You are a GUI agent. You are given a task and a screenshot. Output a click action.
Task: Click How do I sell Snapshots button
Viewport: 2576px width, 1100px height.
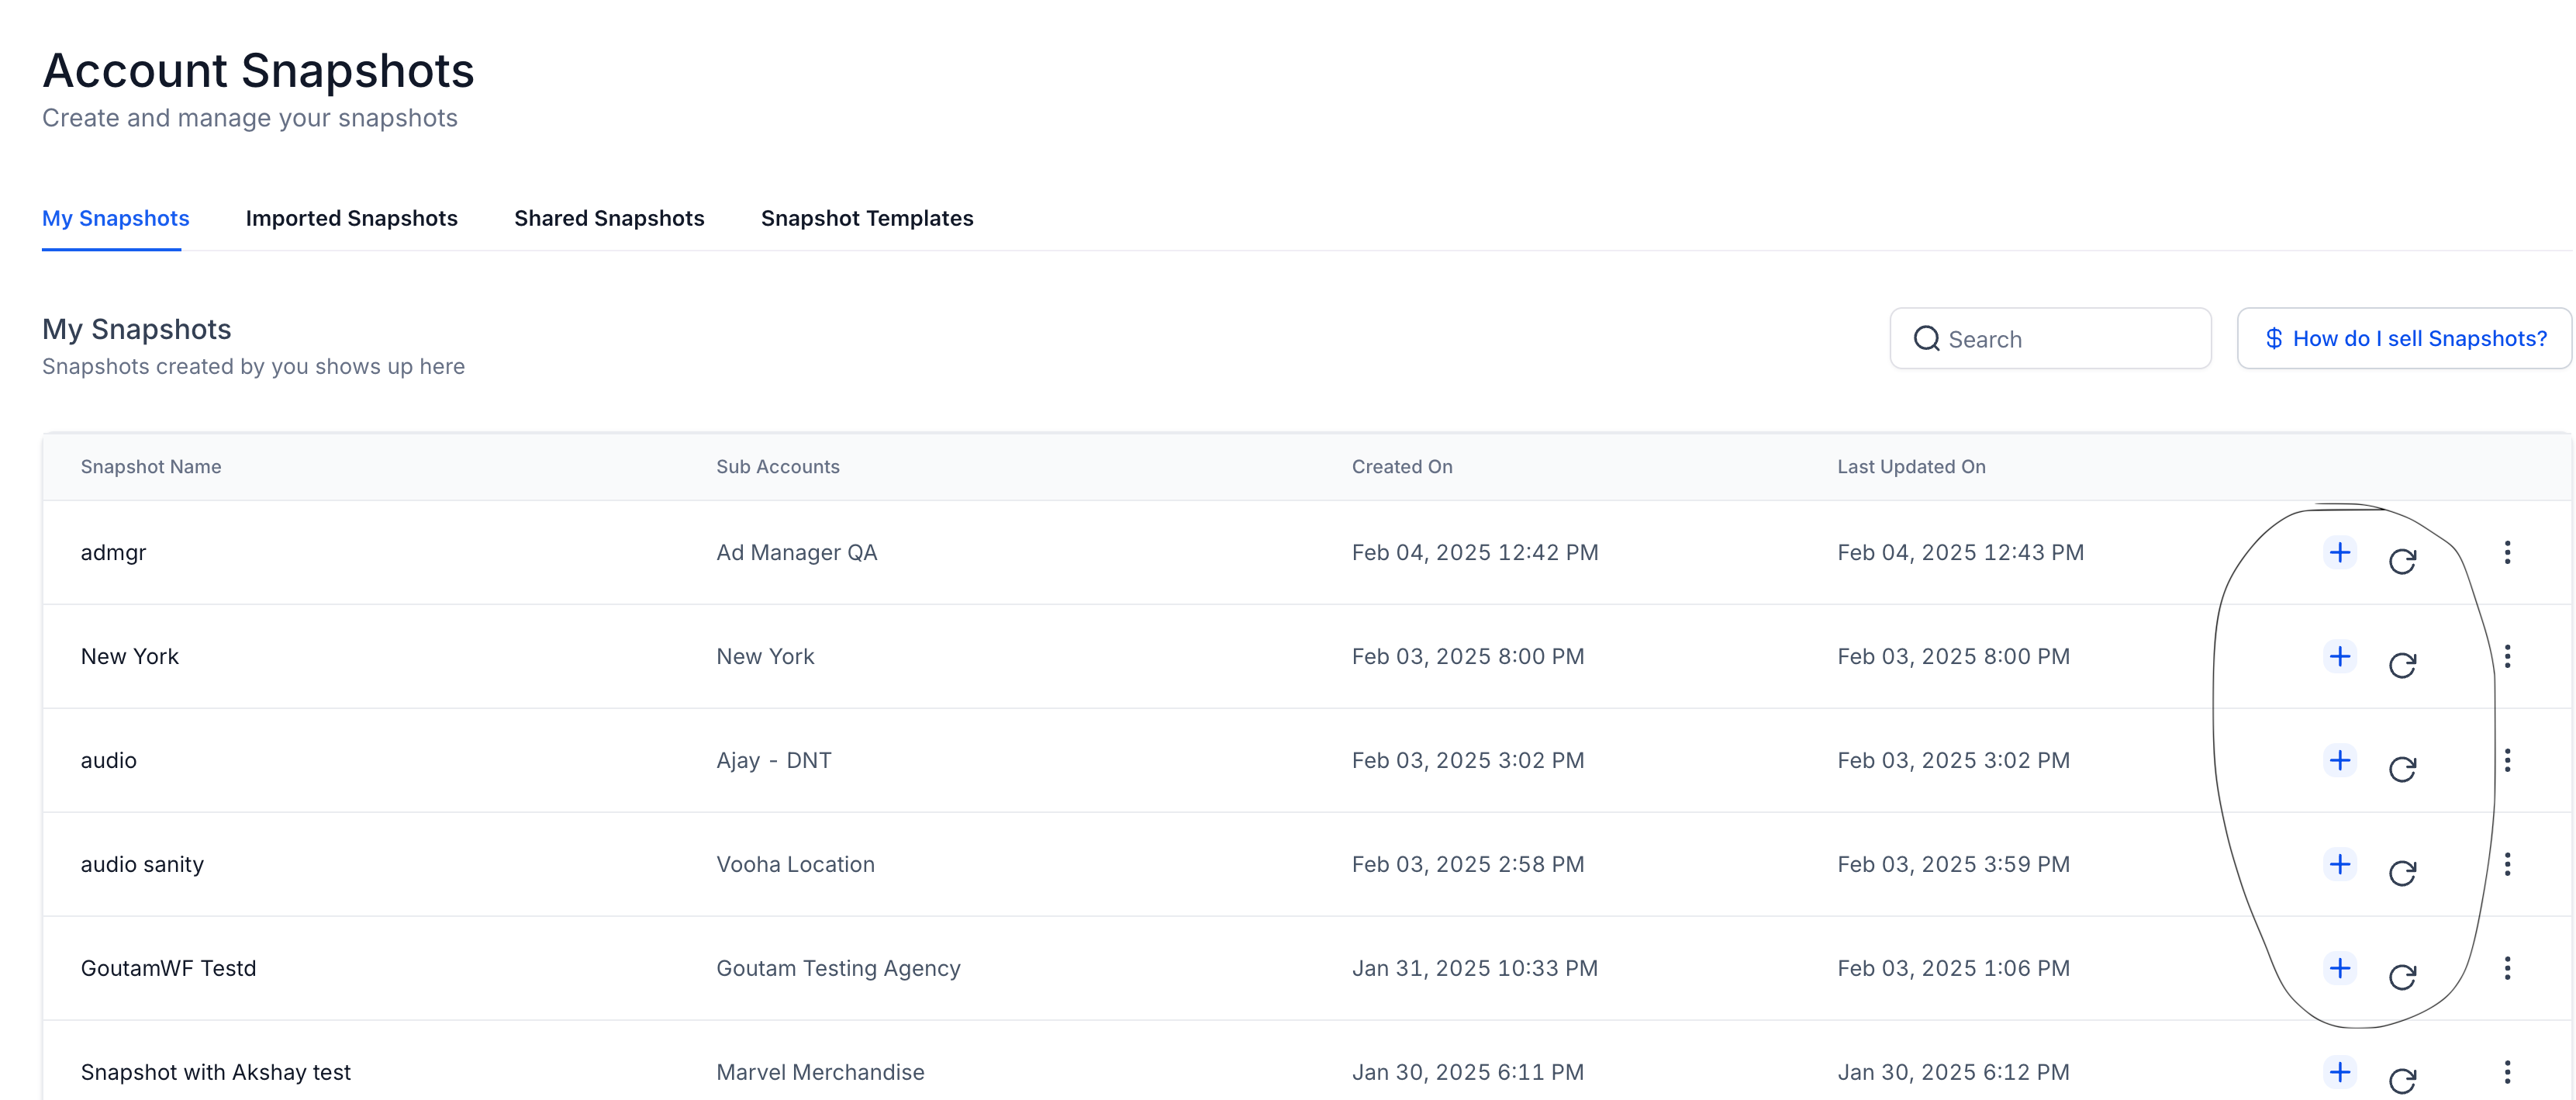point(2404,339)
